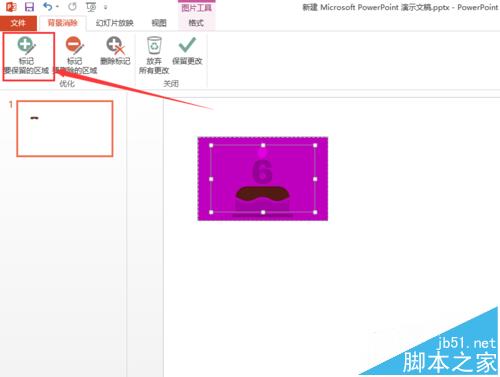Viewport: 500px width, 377px height.
Task: Open the View (视图) tab
Action: [x=159, y=23]
